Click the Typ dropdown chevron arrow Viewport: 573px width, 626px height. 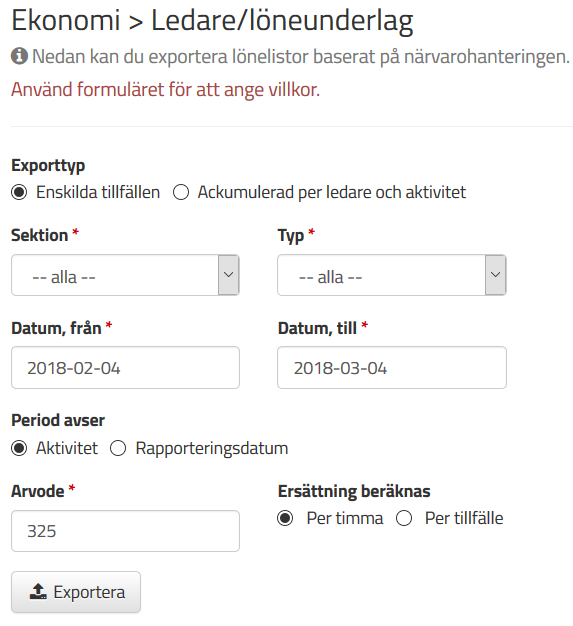pos(496,275)
